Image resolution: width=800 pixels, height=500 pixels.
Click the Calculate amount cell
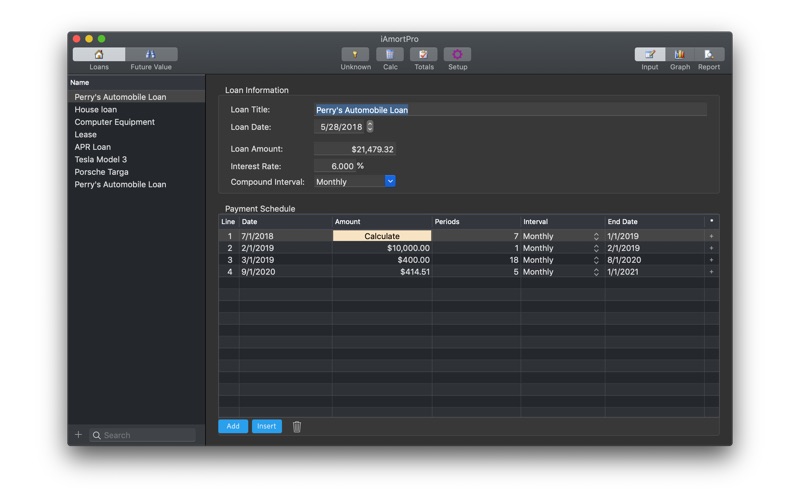click(x=382, y=236)
